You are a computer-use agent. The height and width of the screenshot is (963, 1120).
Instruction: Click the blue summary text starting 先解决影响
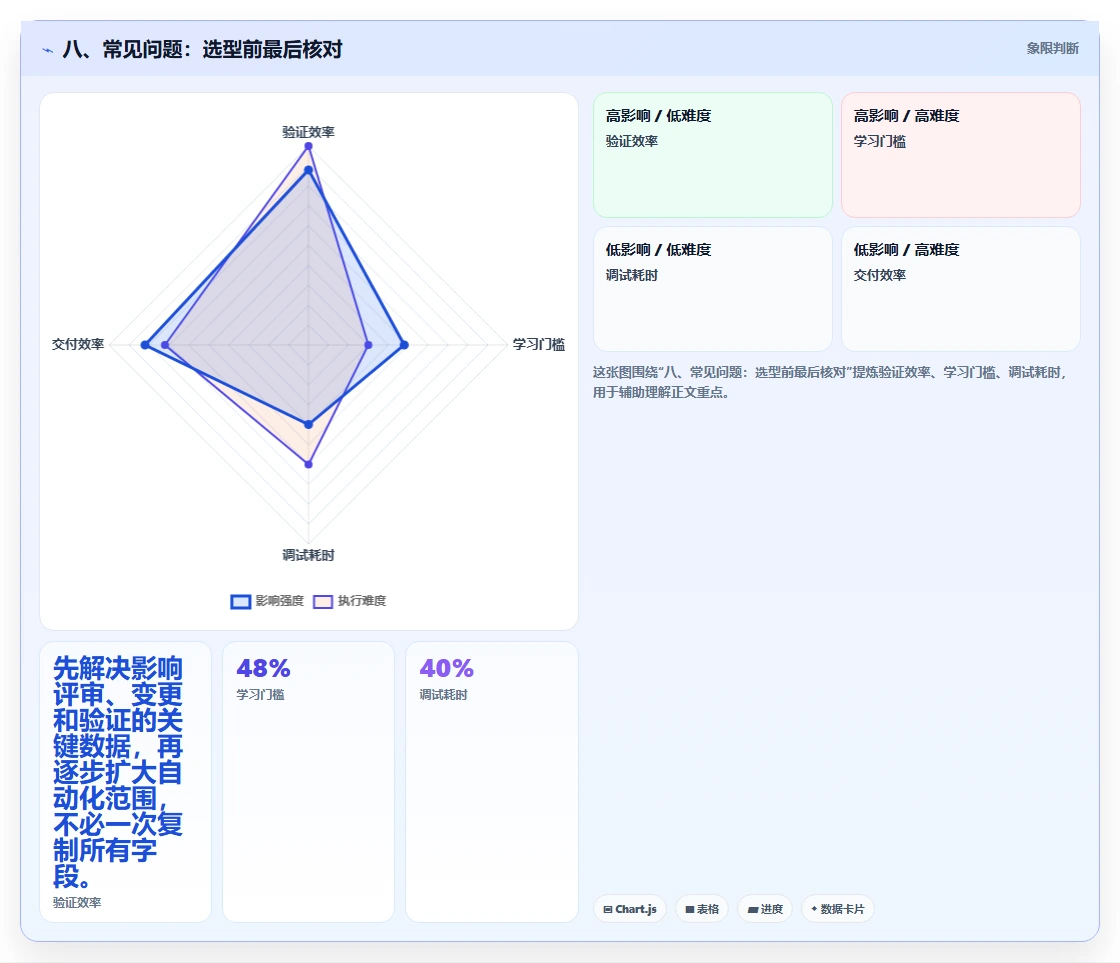(118, 772)
